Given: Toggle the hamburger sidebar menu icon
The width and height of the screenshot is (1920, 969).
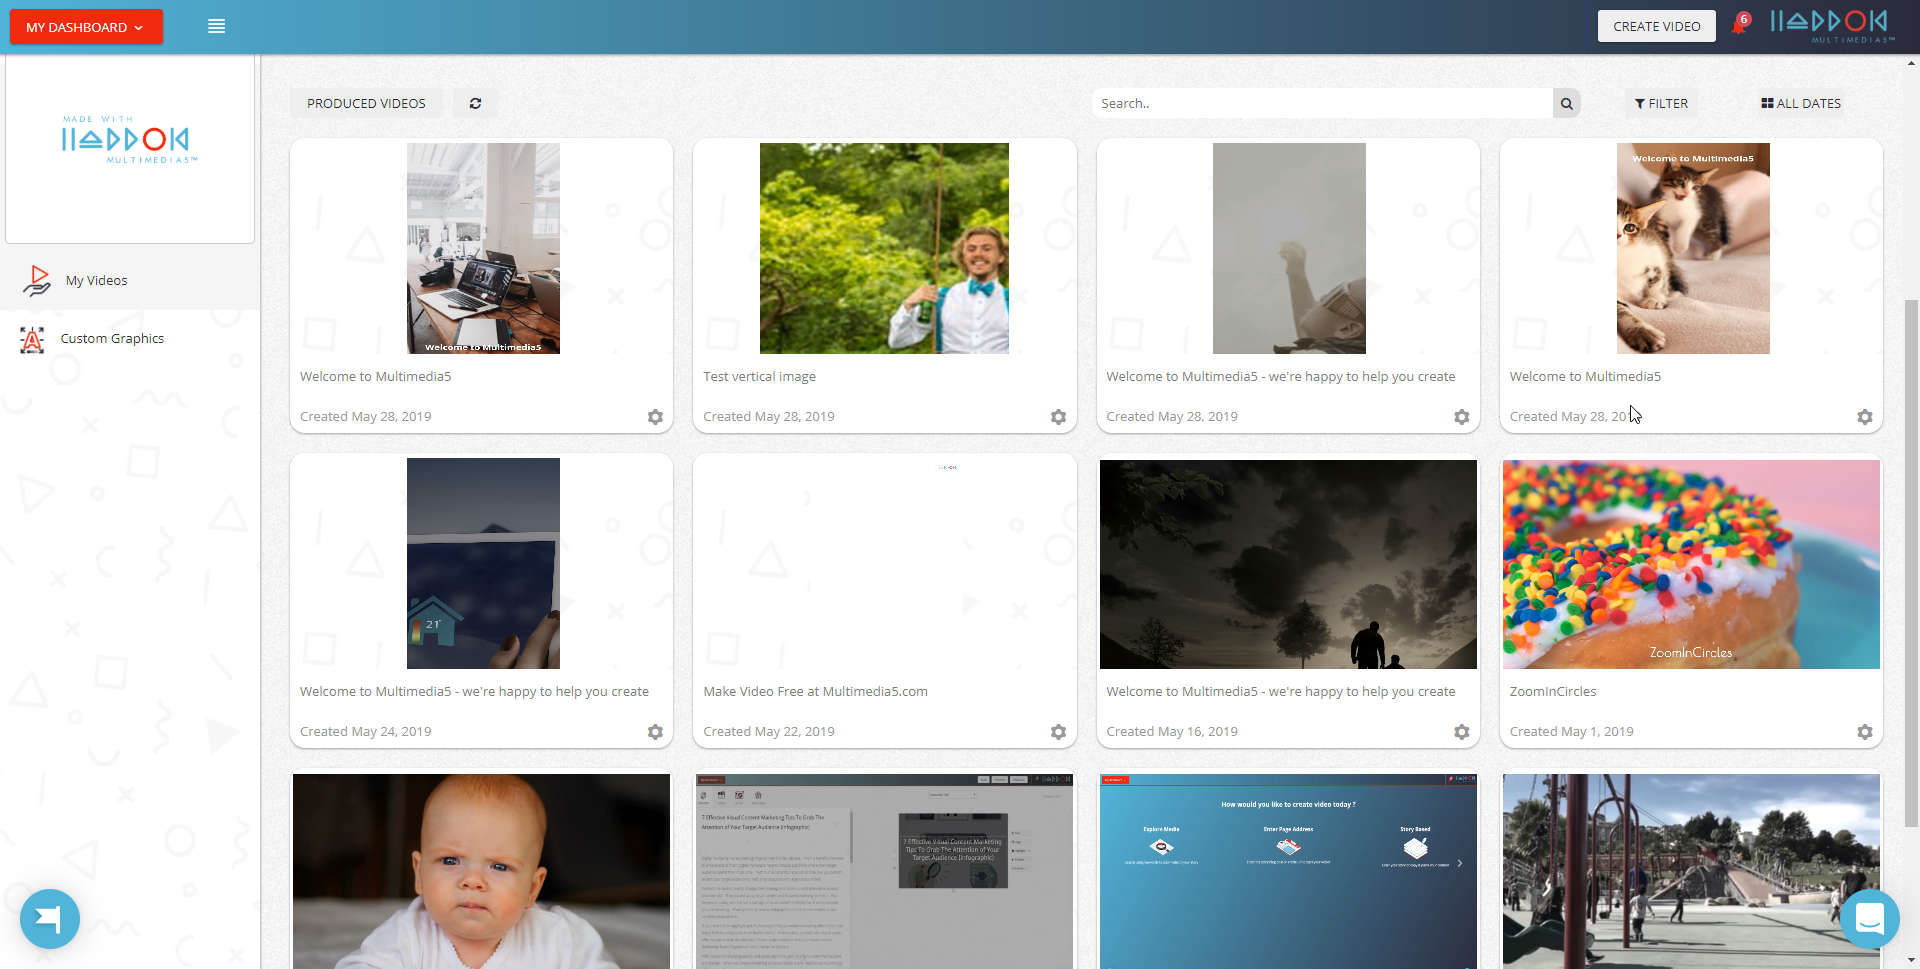Looking at the screenshot, I should click(216, 27).
